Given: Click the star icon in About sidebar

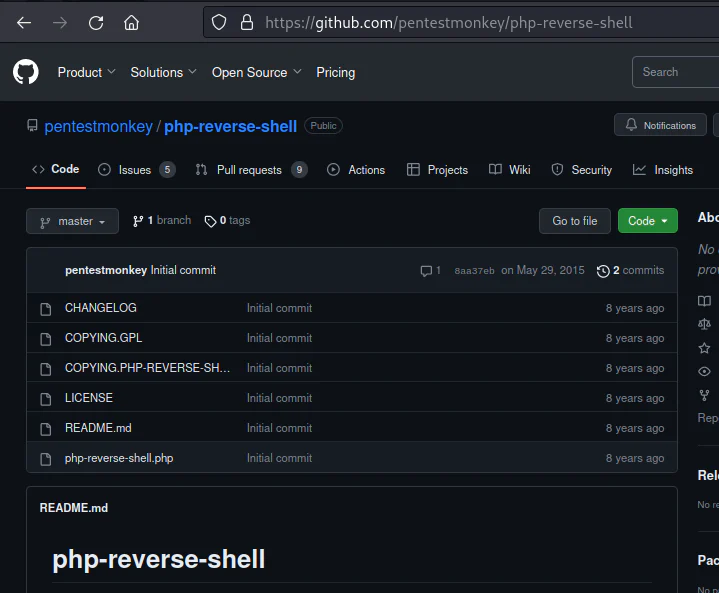Looking at the screenshot, I should (704, 348).
